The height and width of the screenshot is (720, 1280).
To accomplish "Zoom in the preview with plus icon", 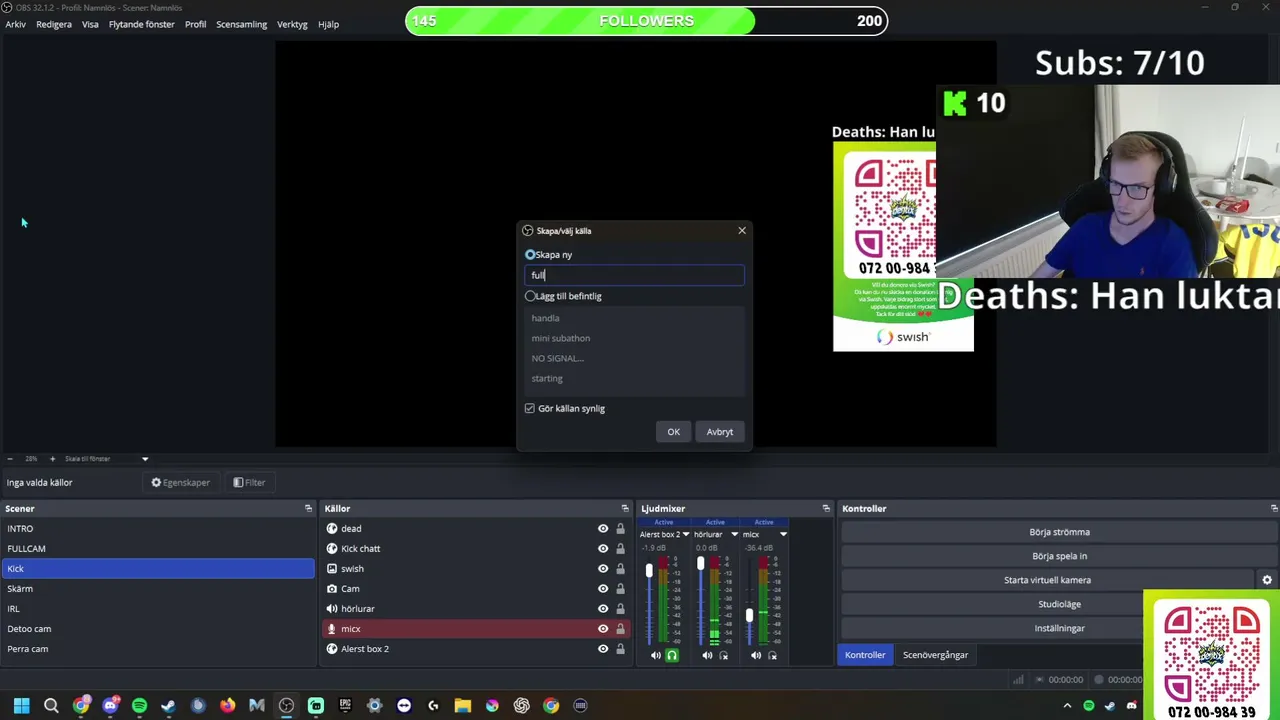I will (x=52, y=459).
